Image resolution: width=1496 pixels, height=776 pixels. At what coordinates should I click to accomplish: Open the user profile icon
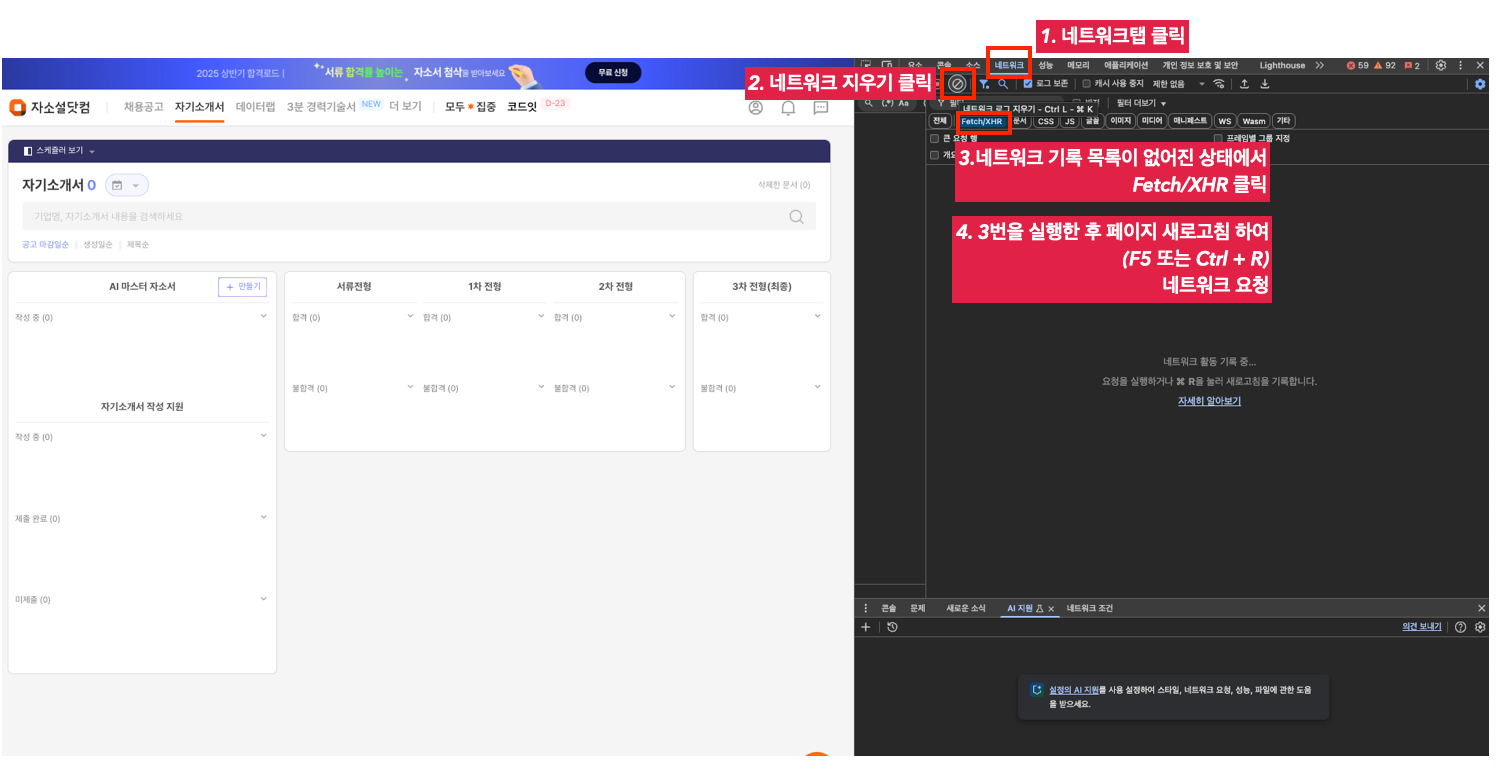756,108
